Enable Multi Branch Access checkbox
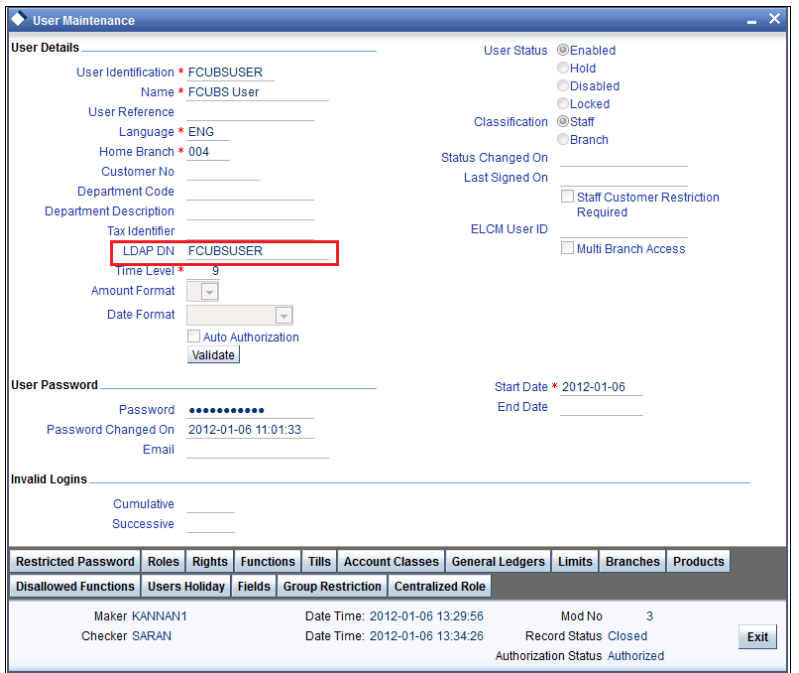 [x=567, y=248]
